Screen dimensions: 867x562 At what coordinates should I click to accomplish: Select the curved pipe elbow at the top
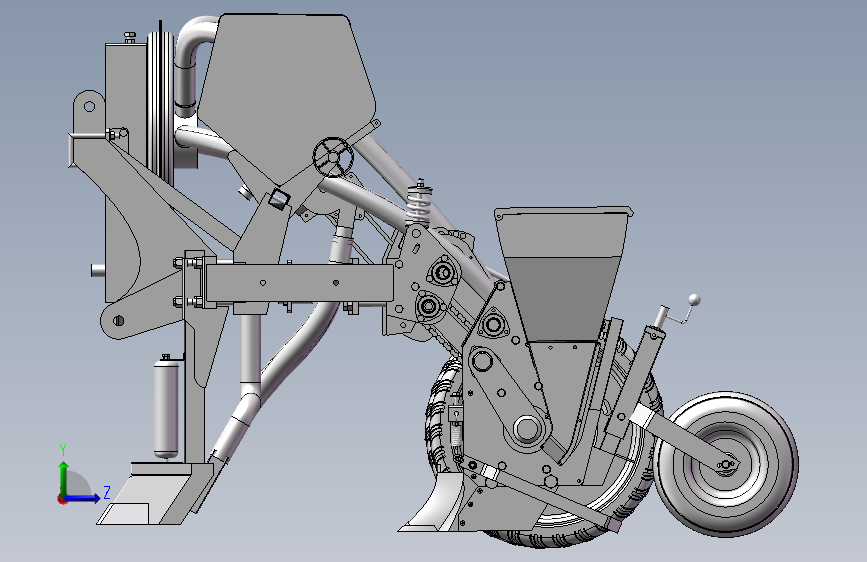pos(194,41)
